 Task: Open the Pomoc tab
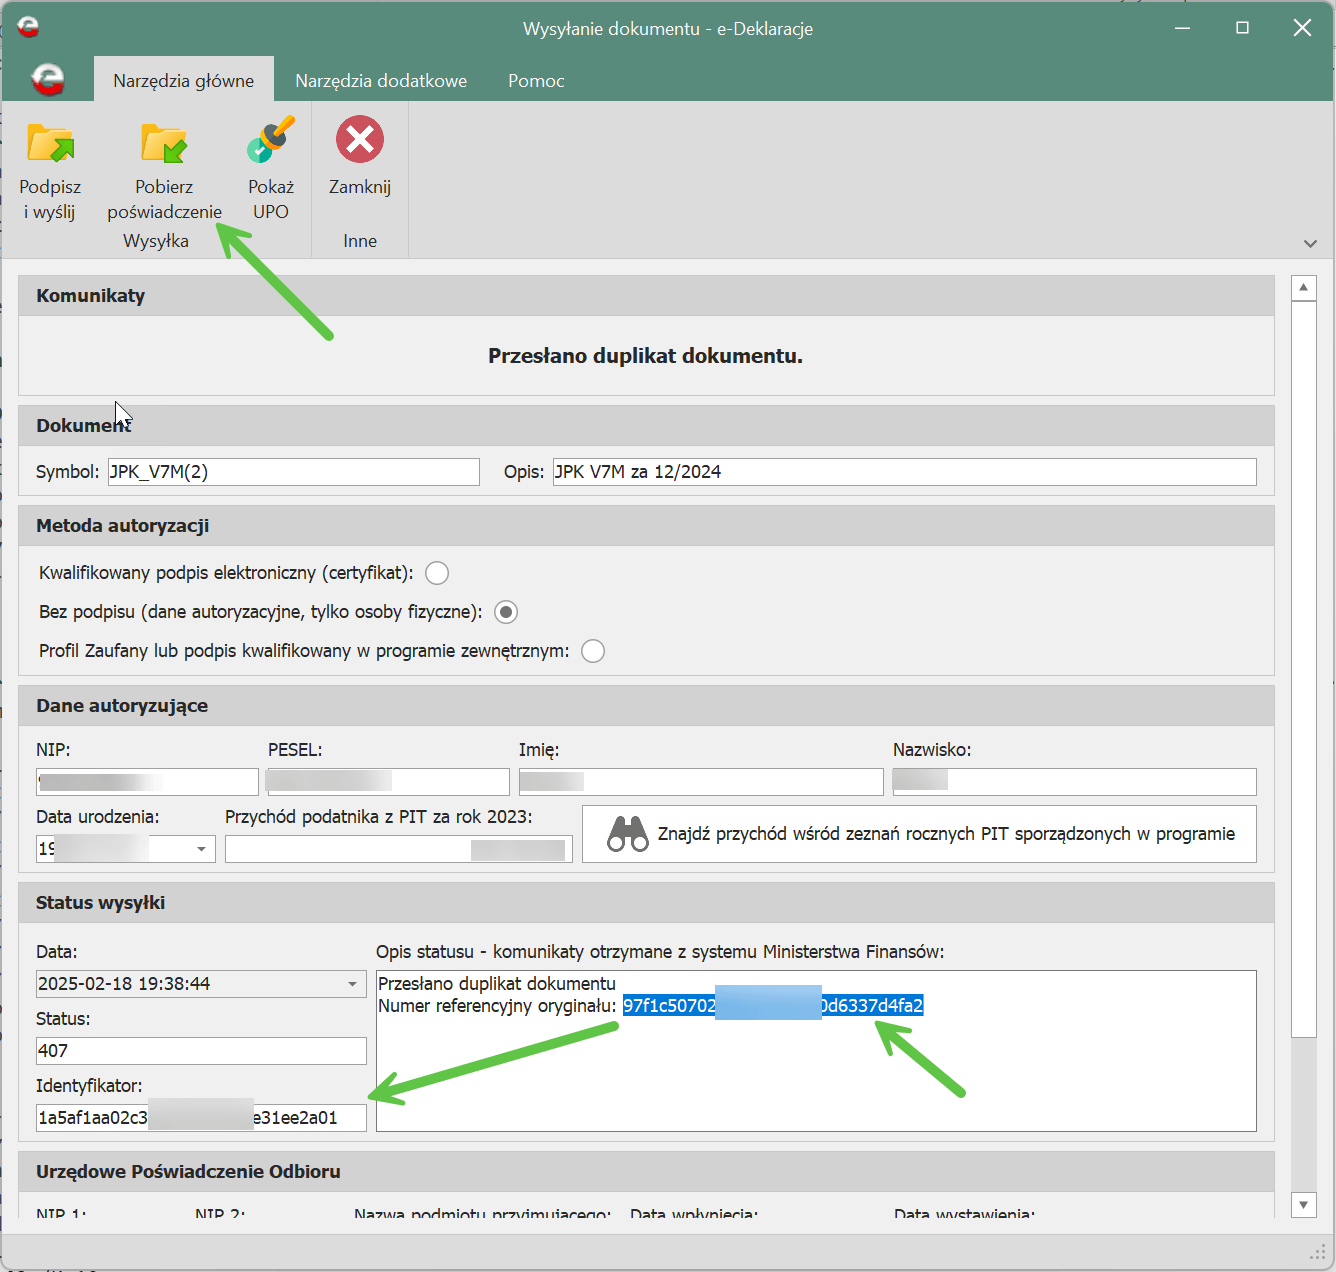click(536, 81)
